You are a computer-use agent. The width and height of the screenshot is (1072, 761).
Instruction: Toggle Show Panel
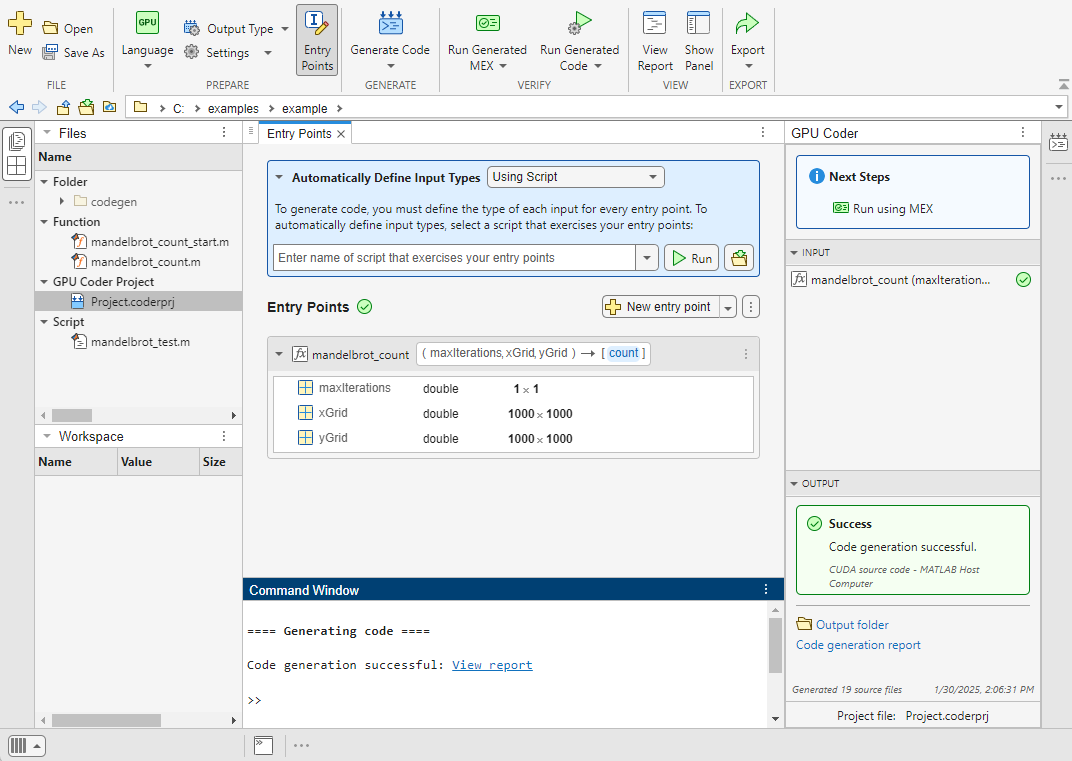click(699, 41)
